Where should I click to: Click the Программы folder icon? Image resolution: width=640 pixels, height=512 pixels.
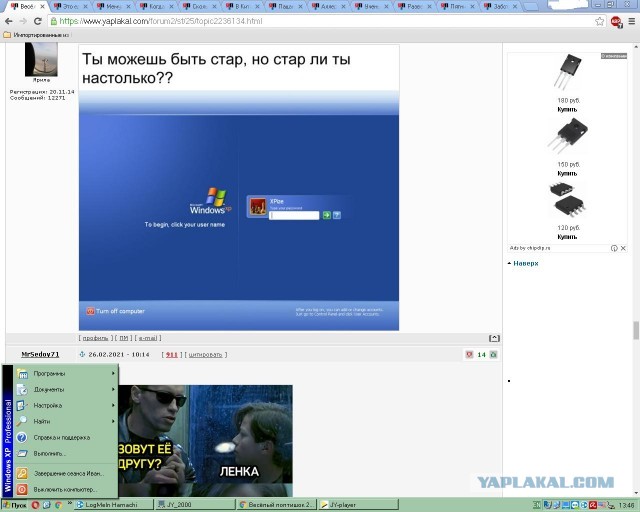pos(22,374)
